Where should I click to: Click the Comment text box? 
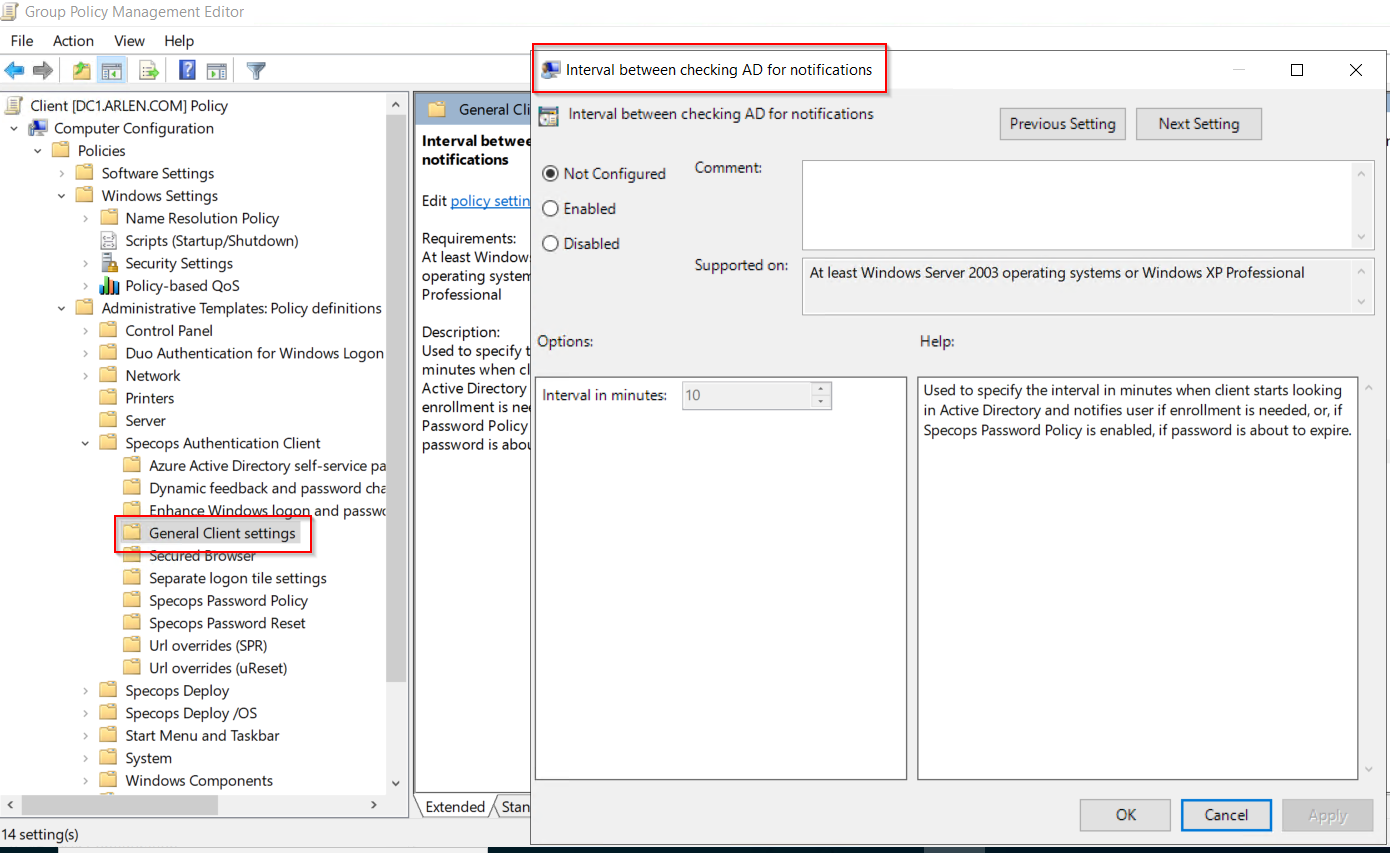[x=1088, y=205]
